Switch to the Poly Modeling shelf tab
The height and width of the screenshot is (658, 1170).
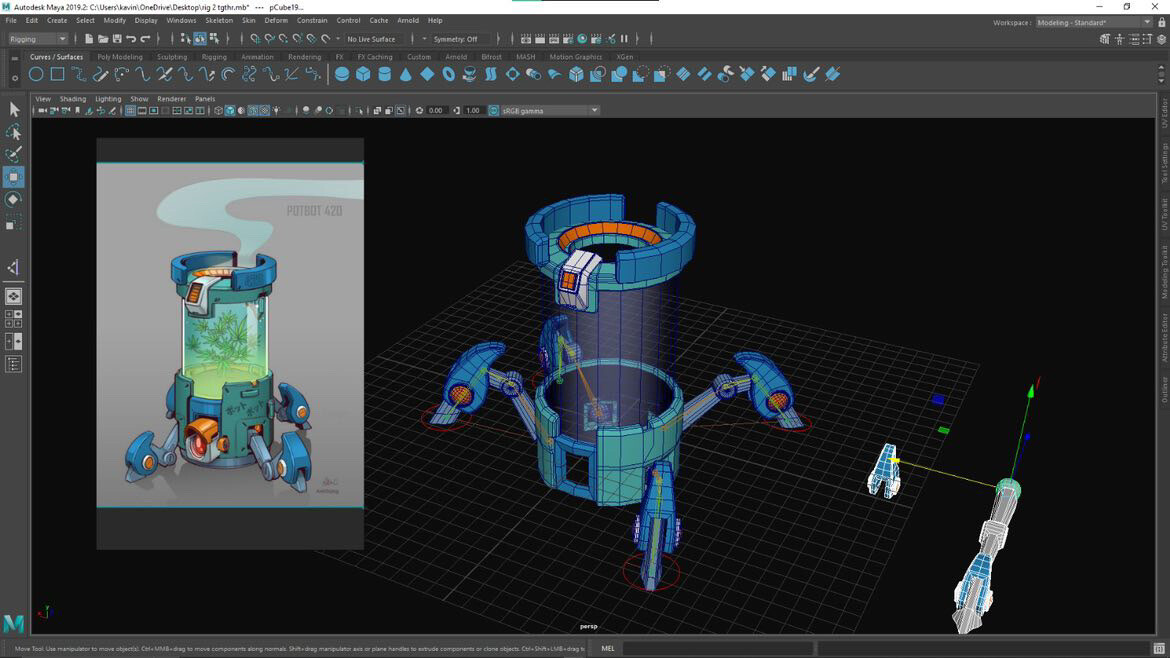coord(119,57)
